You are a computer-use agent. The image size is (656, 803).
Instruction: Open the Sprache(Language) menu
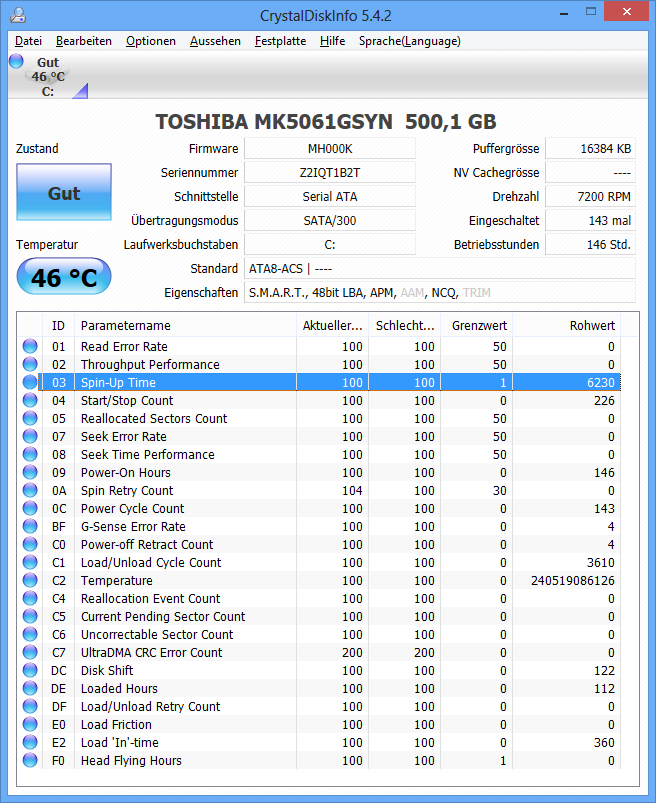pyautogui.click(x=409, y=41)
